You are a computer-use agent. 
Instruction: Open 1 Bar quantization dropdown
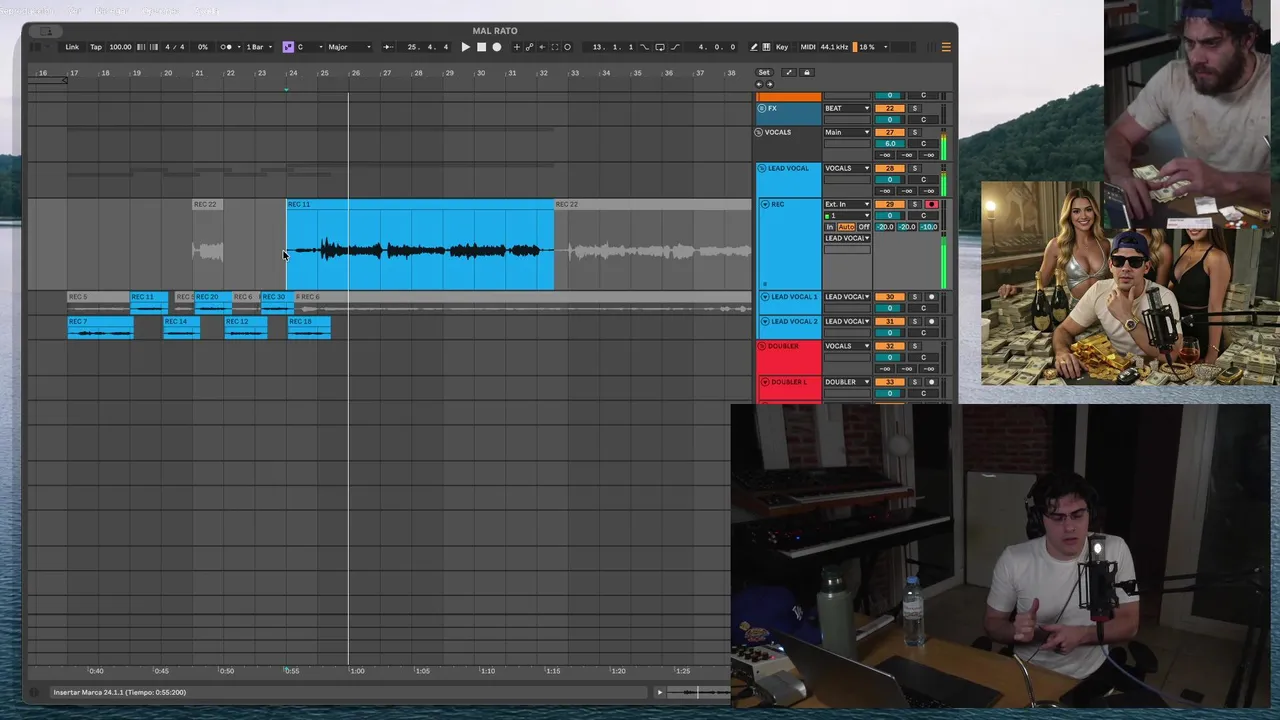260,47
